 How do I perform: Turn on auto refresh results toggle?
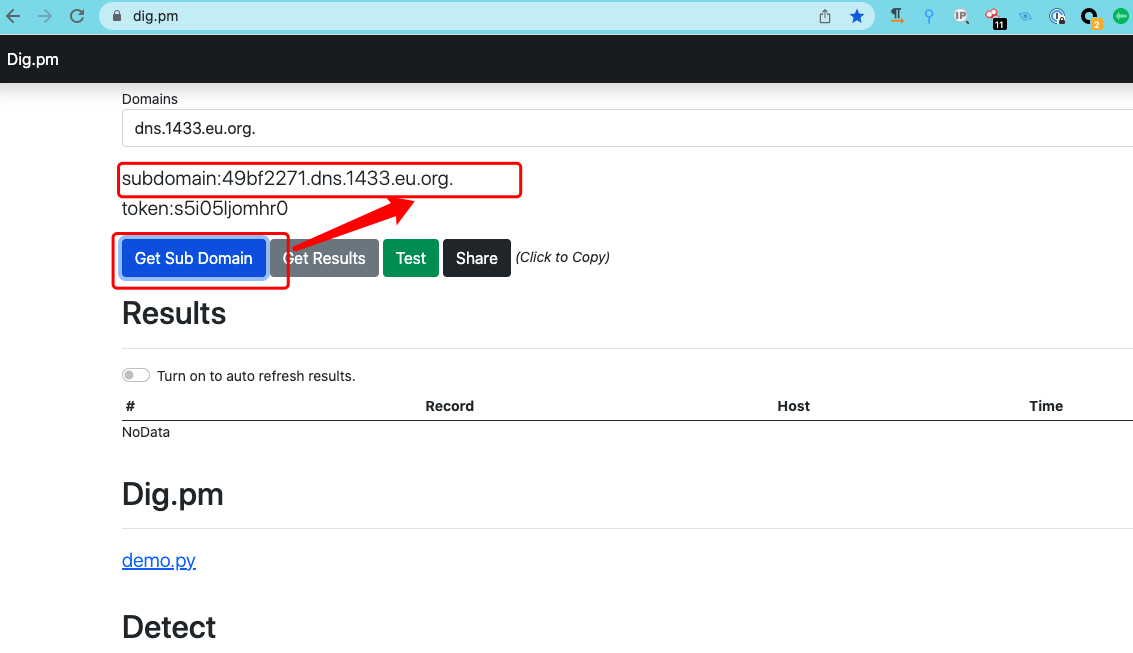point(135,376)
